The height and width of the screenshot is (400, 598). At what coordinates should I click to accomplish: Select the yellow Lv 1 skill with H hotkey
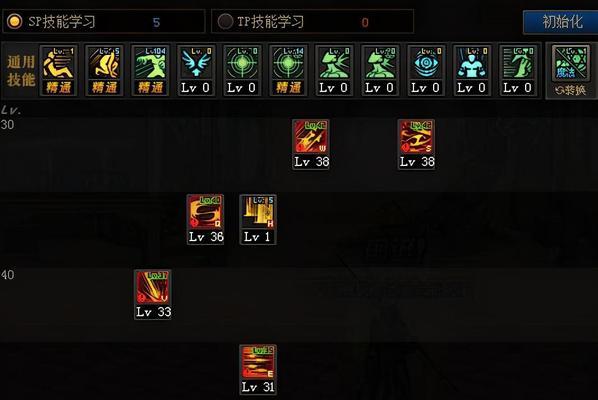258,219
